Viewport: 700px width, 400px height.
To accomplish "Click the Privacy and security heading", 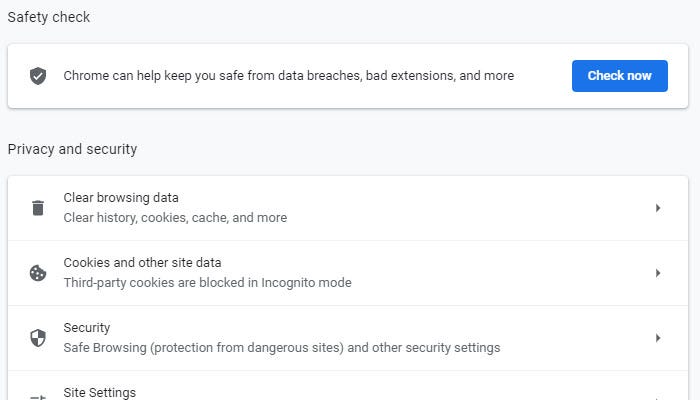I will pyautogui.click(x=72, y=149).
